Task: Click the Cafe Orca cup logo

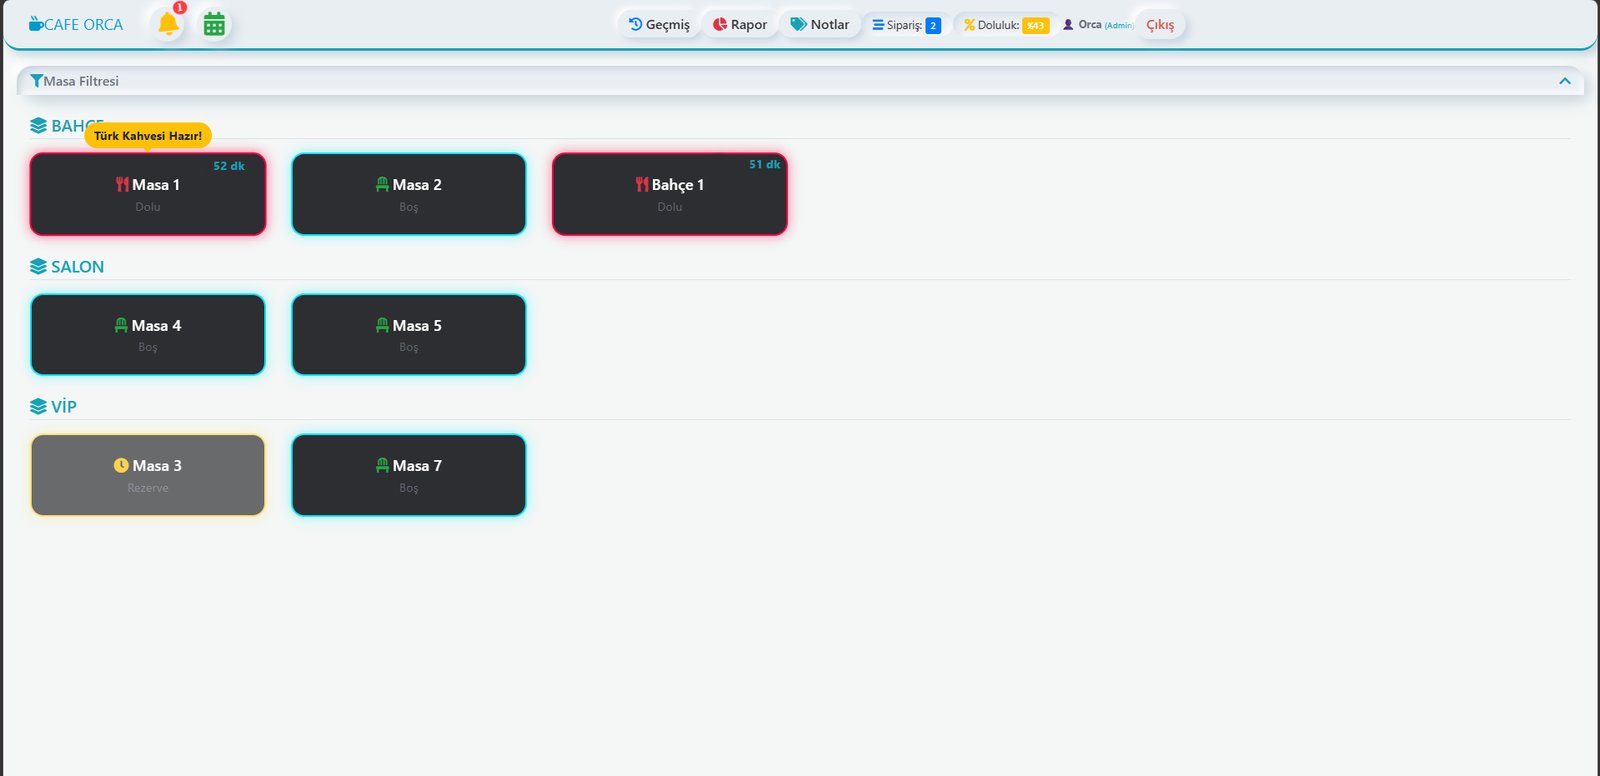Action: tap(36, 24)
